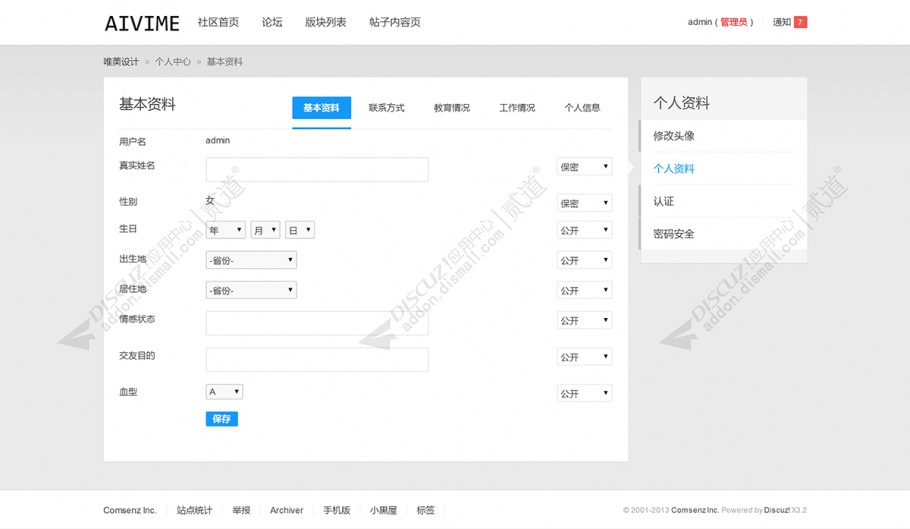
Task: Open the 小黑屋 footer link
Action: point(384,510)
